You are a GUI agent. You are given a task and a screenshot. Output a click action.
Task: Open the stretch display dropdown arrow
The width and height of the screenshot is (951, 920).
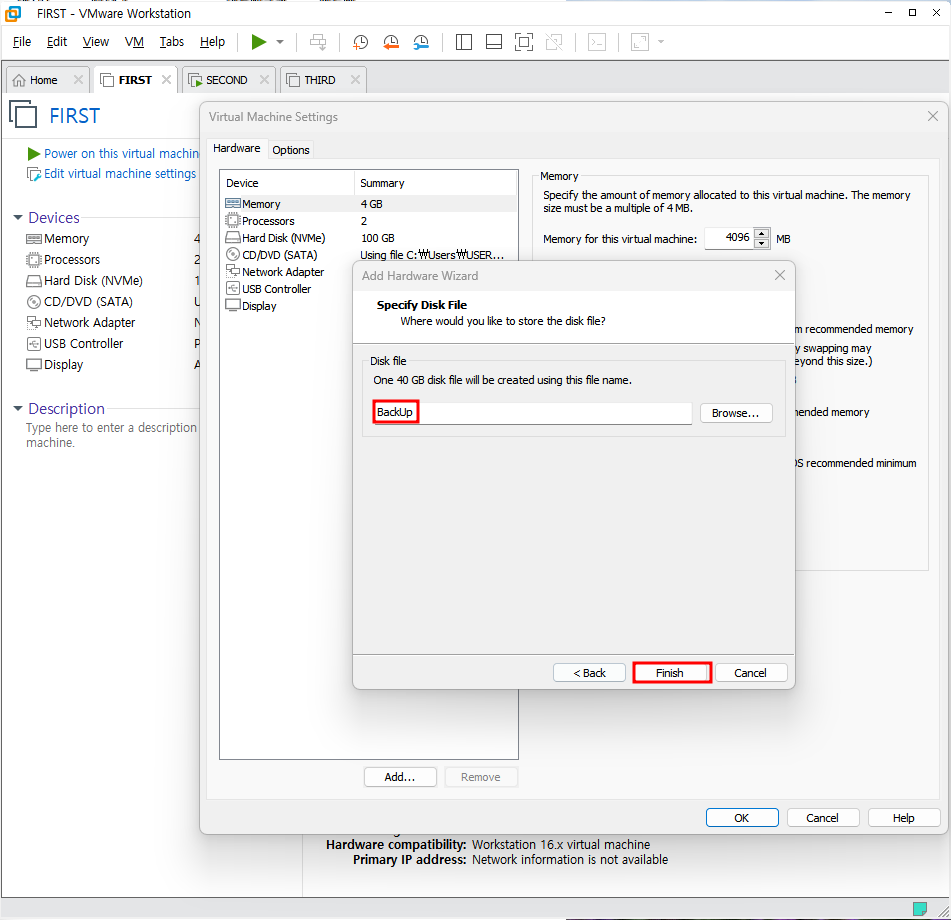(661, 42)
